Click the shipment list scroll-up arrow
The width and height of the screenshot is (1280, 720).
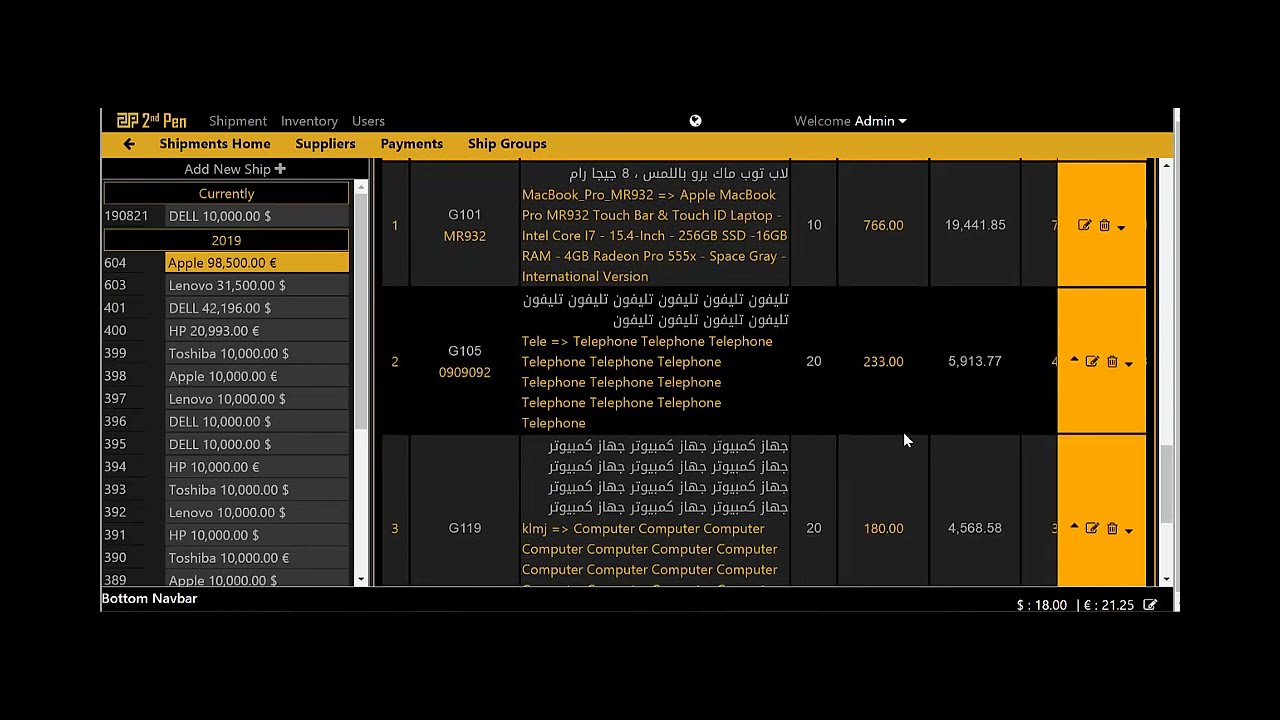click(361, 187)
